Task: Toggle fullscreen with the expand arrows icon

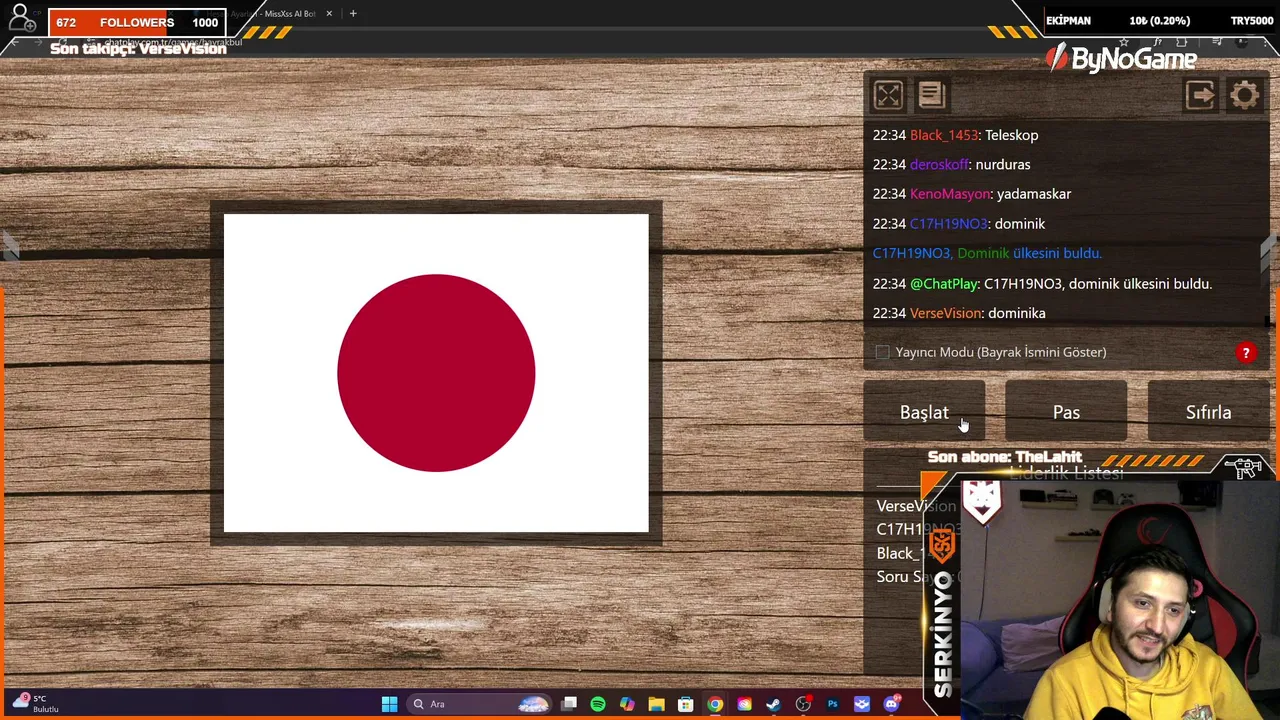Action: 888,95
